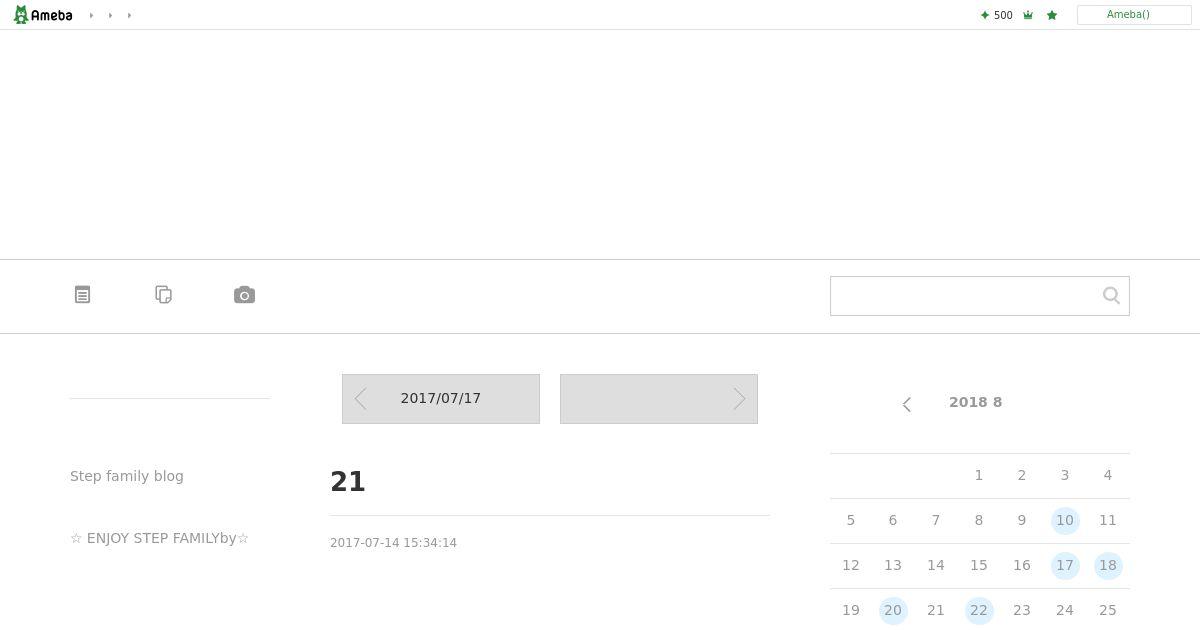Open previous post dated 2017/07/17
This screenshot has height=630, width=1200.
coord(441,399)
